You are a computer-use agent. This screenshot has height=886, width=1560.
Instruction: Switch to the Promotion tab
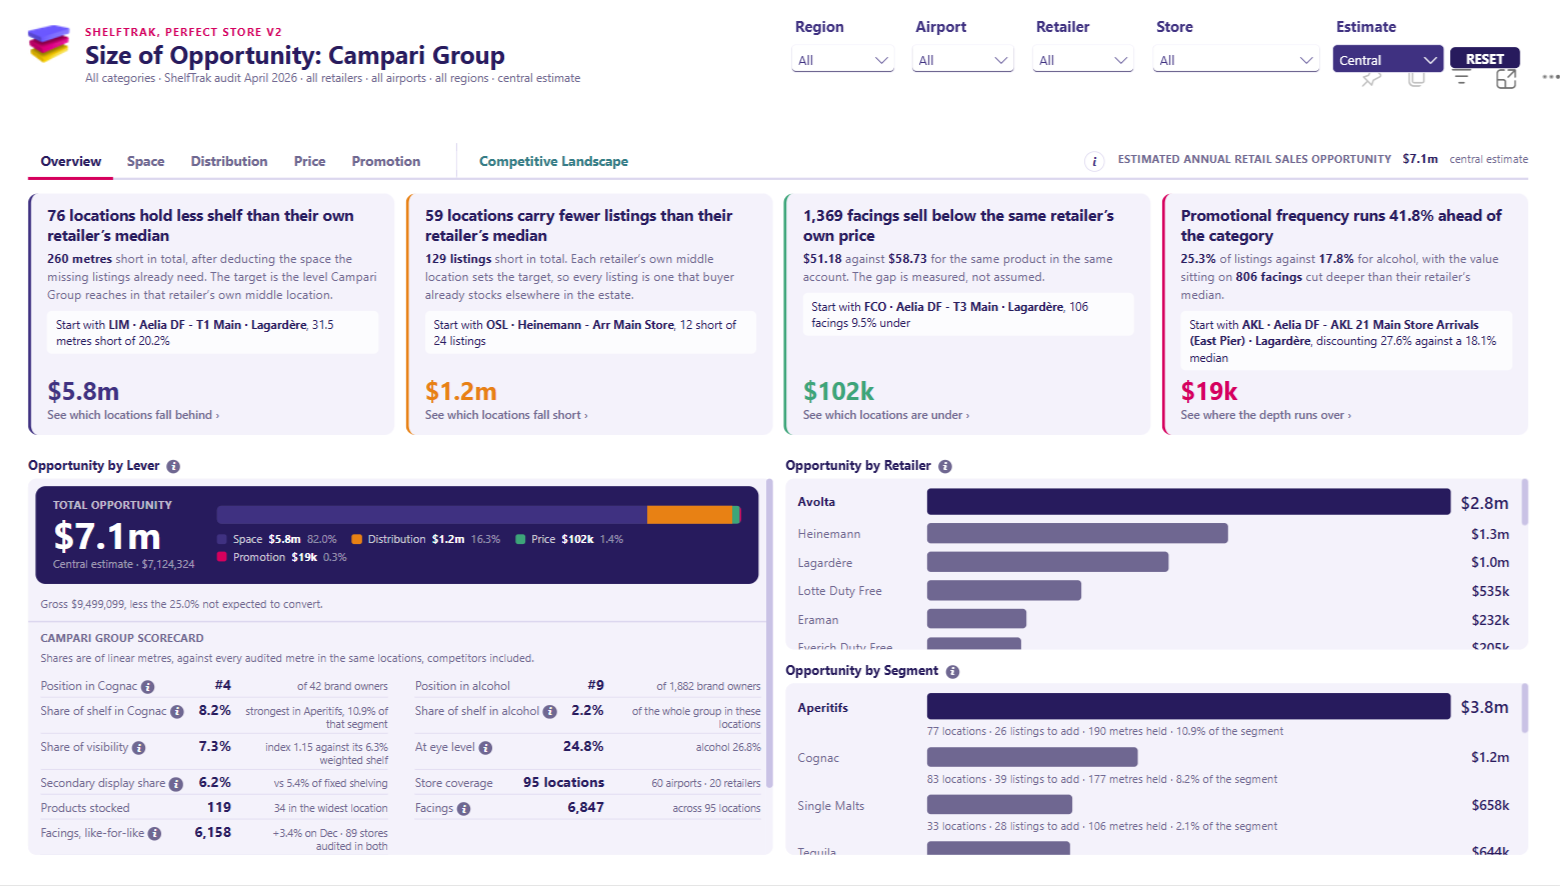(386, 161)
